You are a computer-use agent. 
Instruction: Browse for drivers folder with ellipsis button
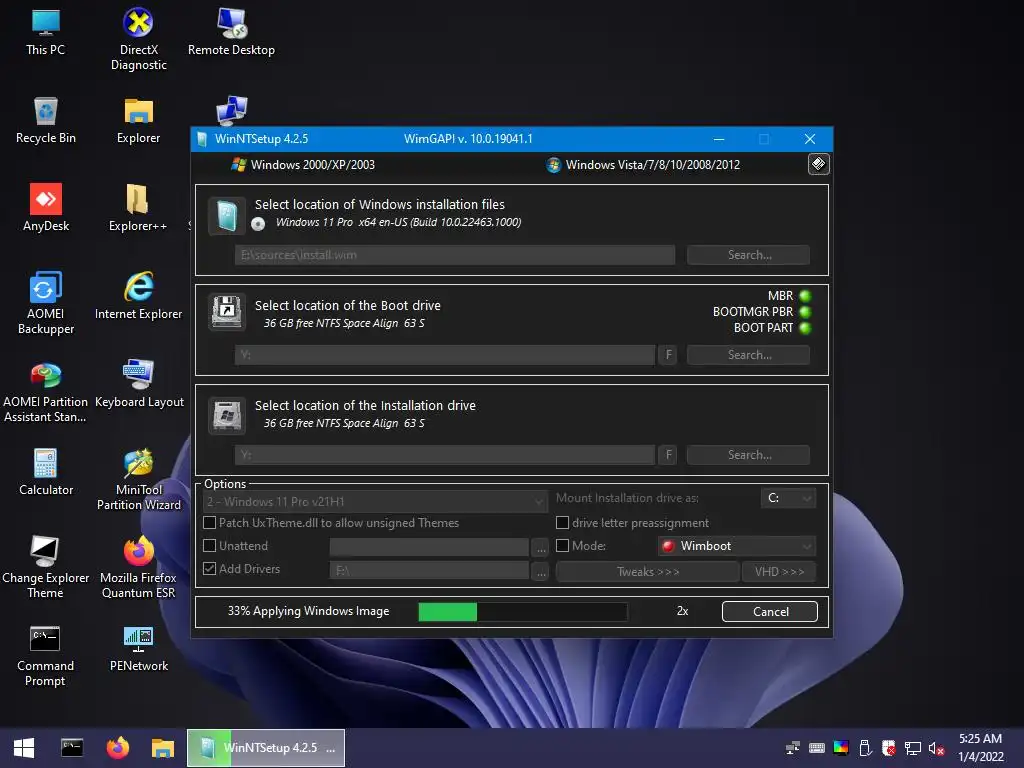pyautogui.click(x=541, y=571)
